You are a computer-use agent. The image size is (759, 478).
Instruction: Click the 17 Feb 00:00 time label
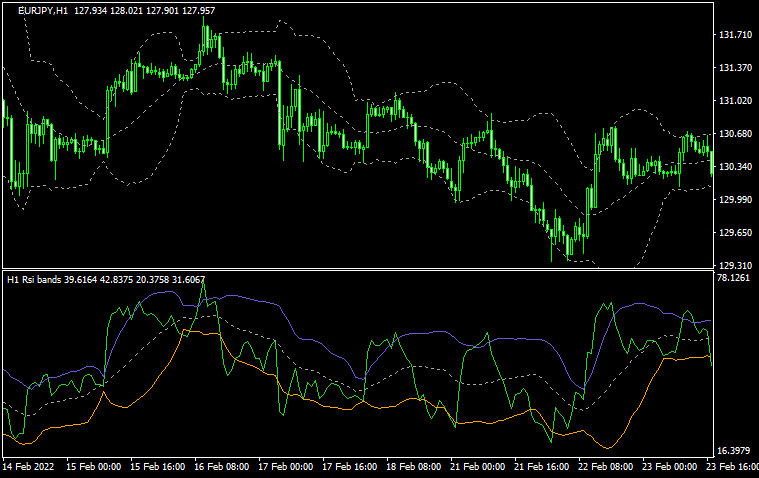coord(286,467)
